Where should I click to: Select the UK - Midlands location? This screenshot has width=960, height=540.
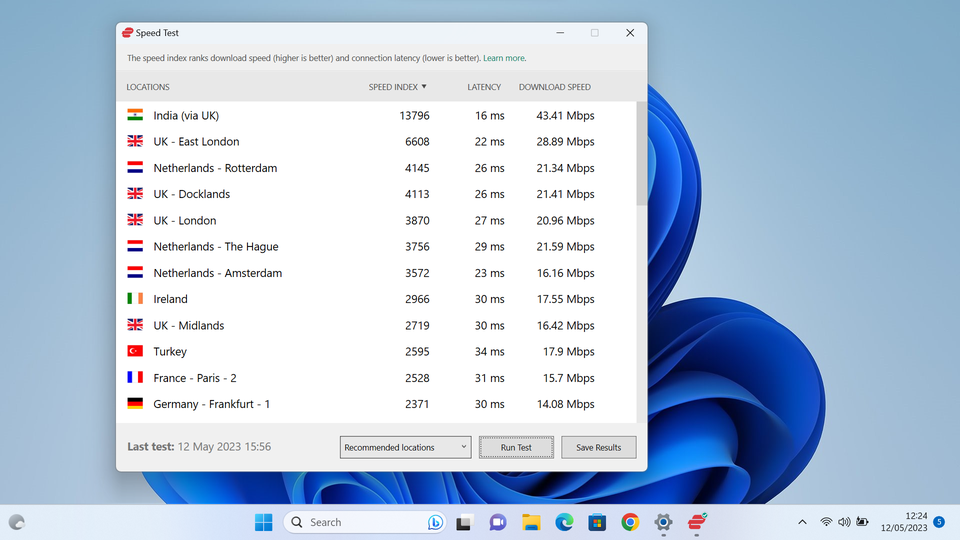[189, 325]
